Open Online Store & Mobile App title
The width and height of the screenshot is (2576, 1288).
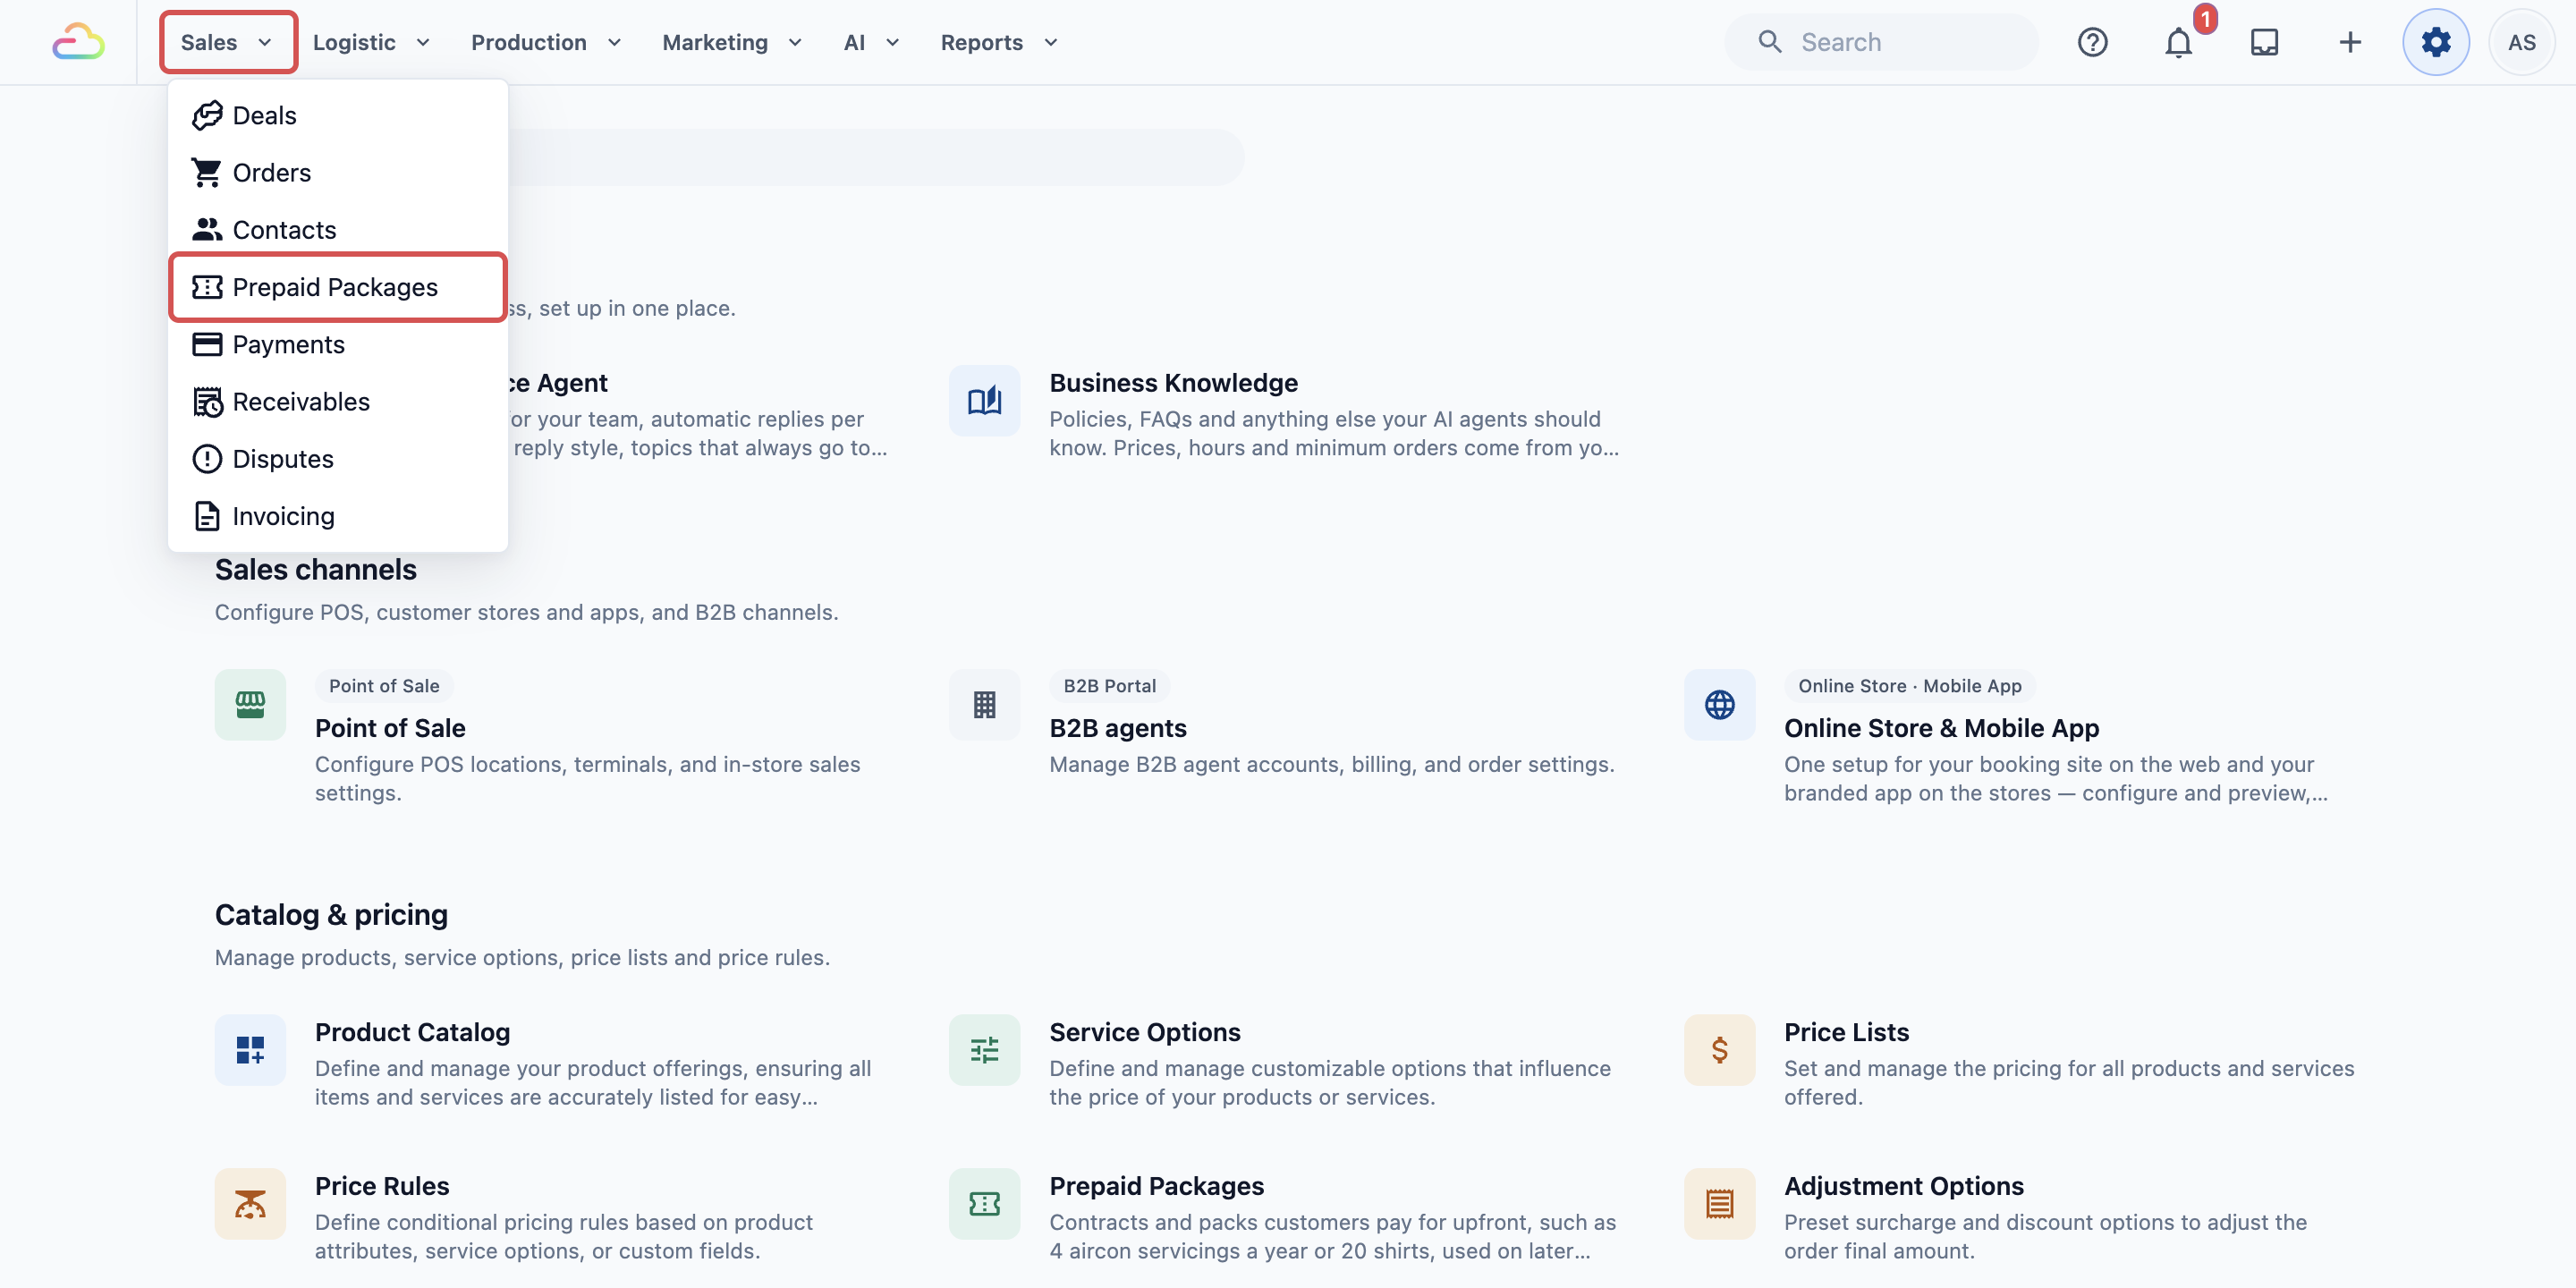pos(1941,728)
